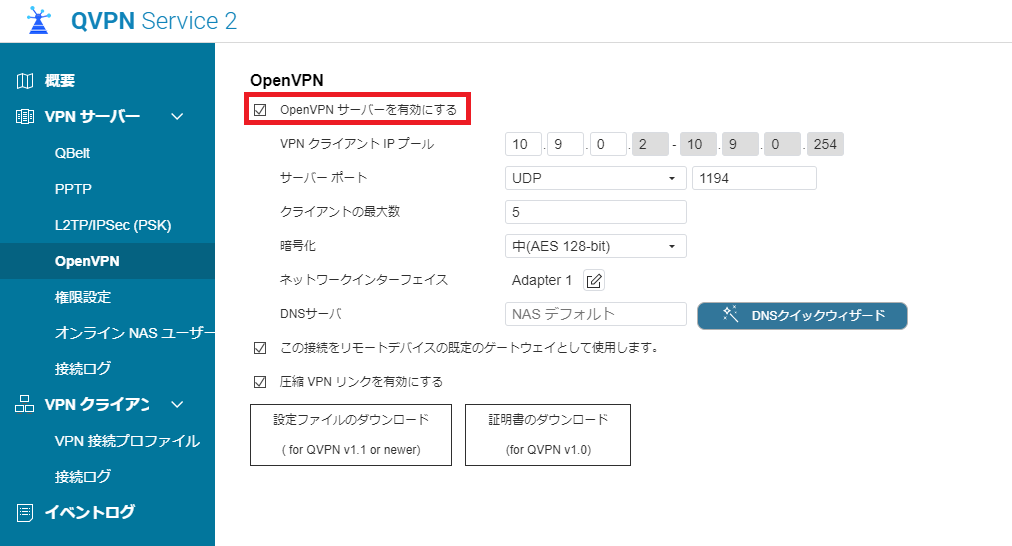The width and height of the screenshot is (1012, 546).
Task: Open オンライン NAS ユーザー in sidebar
Action: pos(134,333)
